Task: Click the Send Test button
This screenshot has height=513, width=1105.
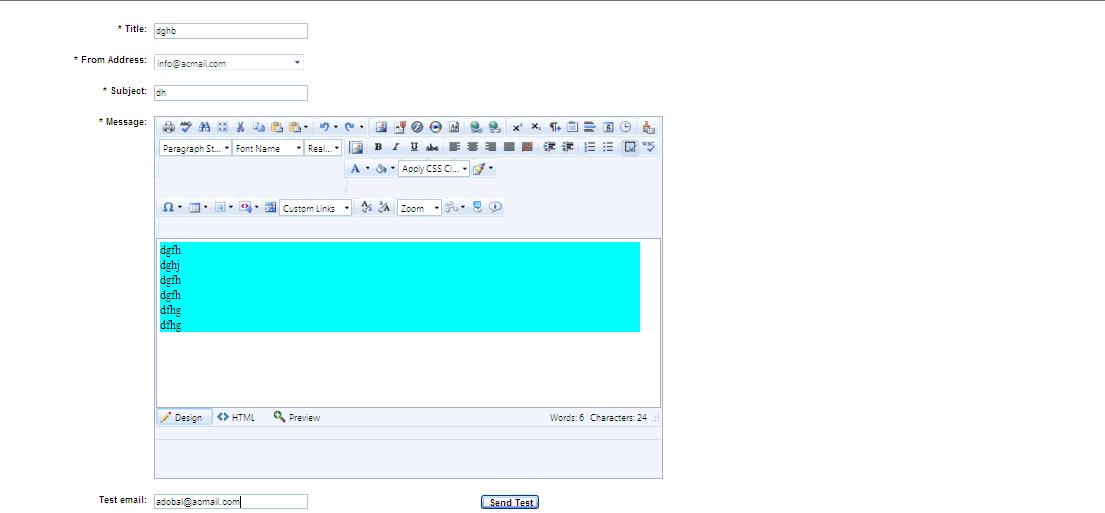Action: (x=510, y=502)
